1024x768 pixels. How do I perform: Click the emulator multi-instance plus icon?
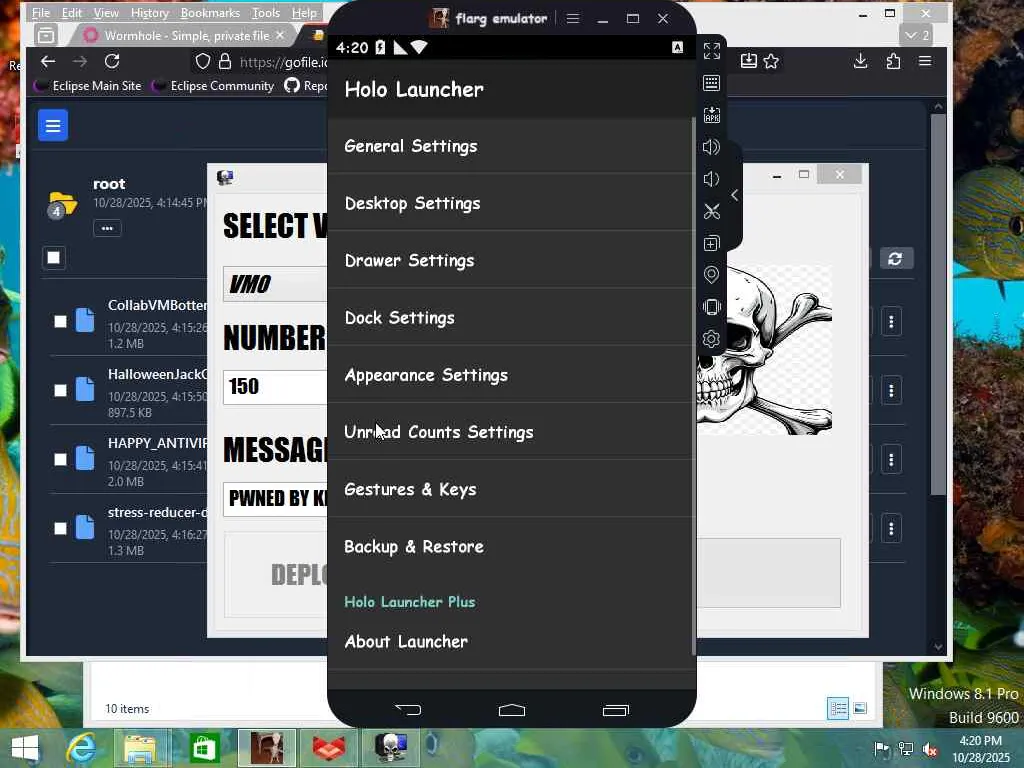click(x=711, y=243)
